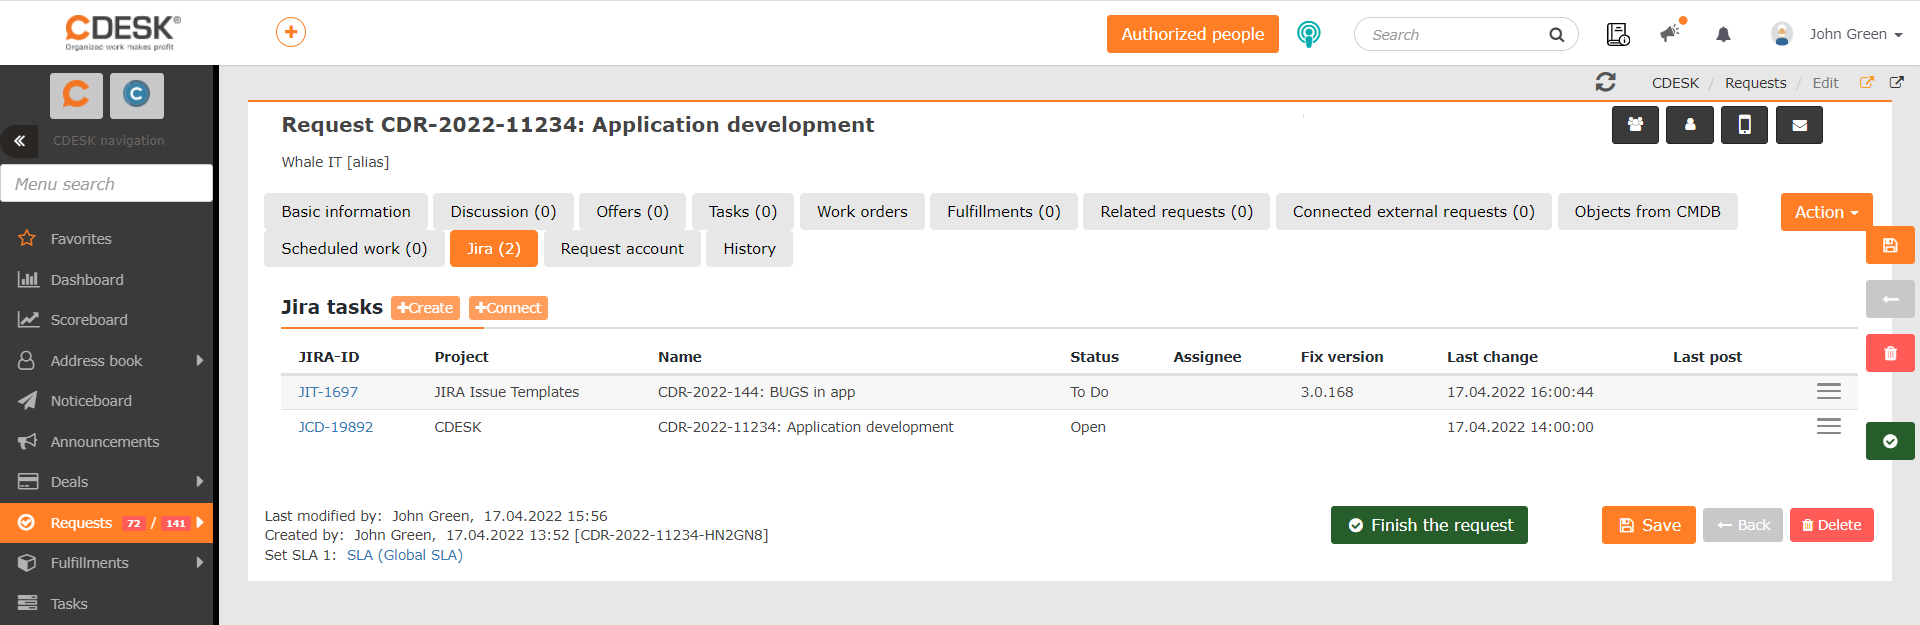Image resolution: width=1920 pixels, height=625 pixels.
Task: Switch to Objects from CMDB tab
Action: point(1647,212)
